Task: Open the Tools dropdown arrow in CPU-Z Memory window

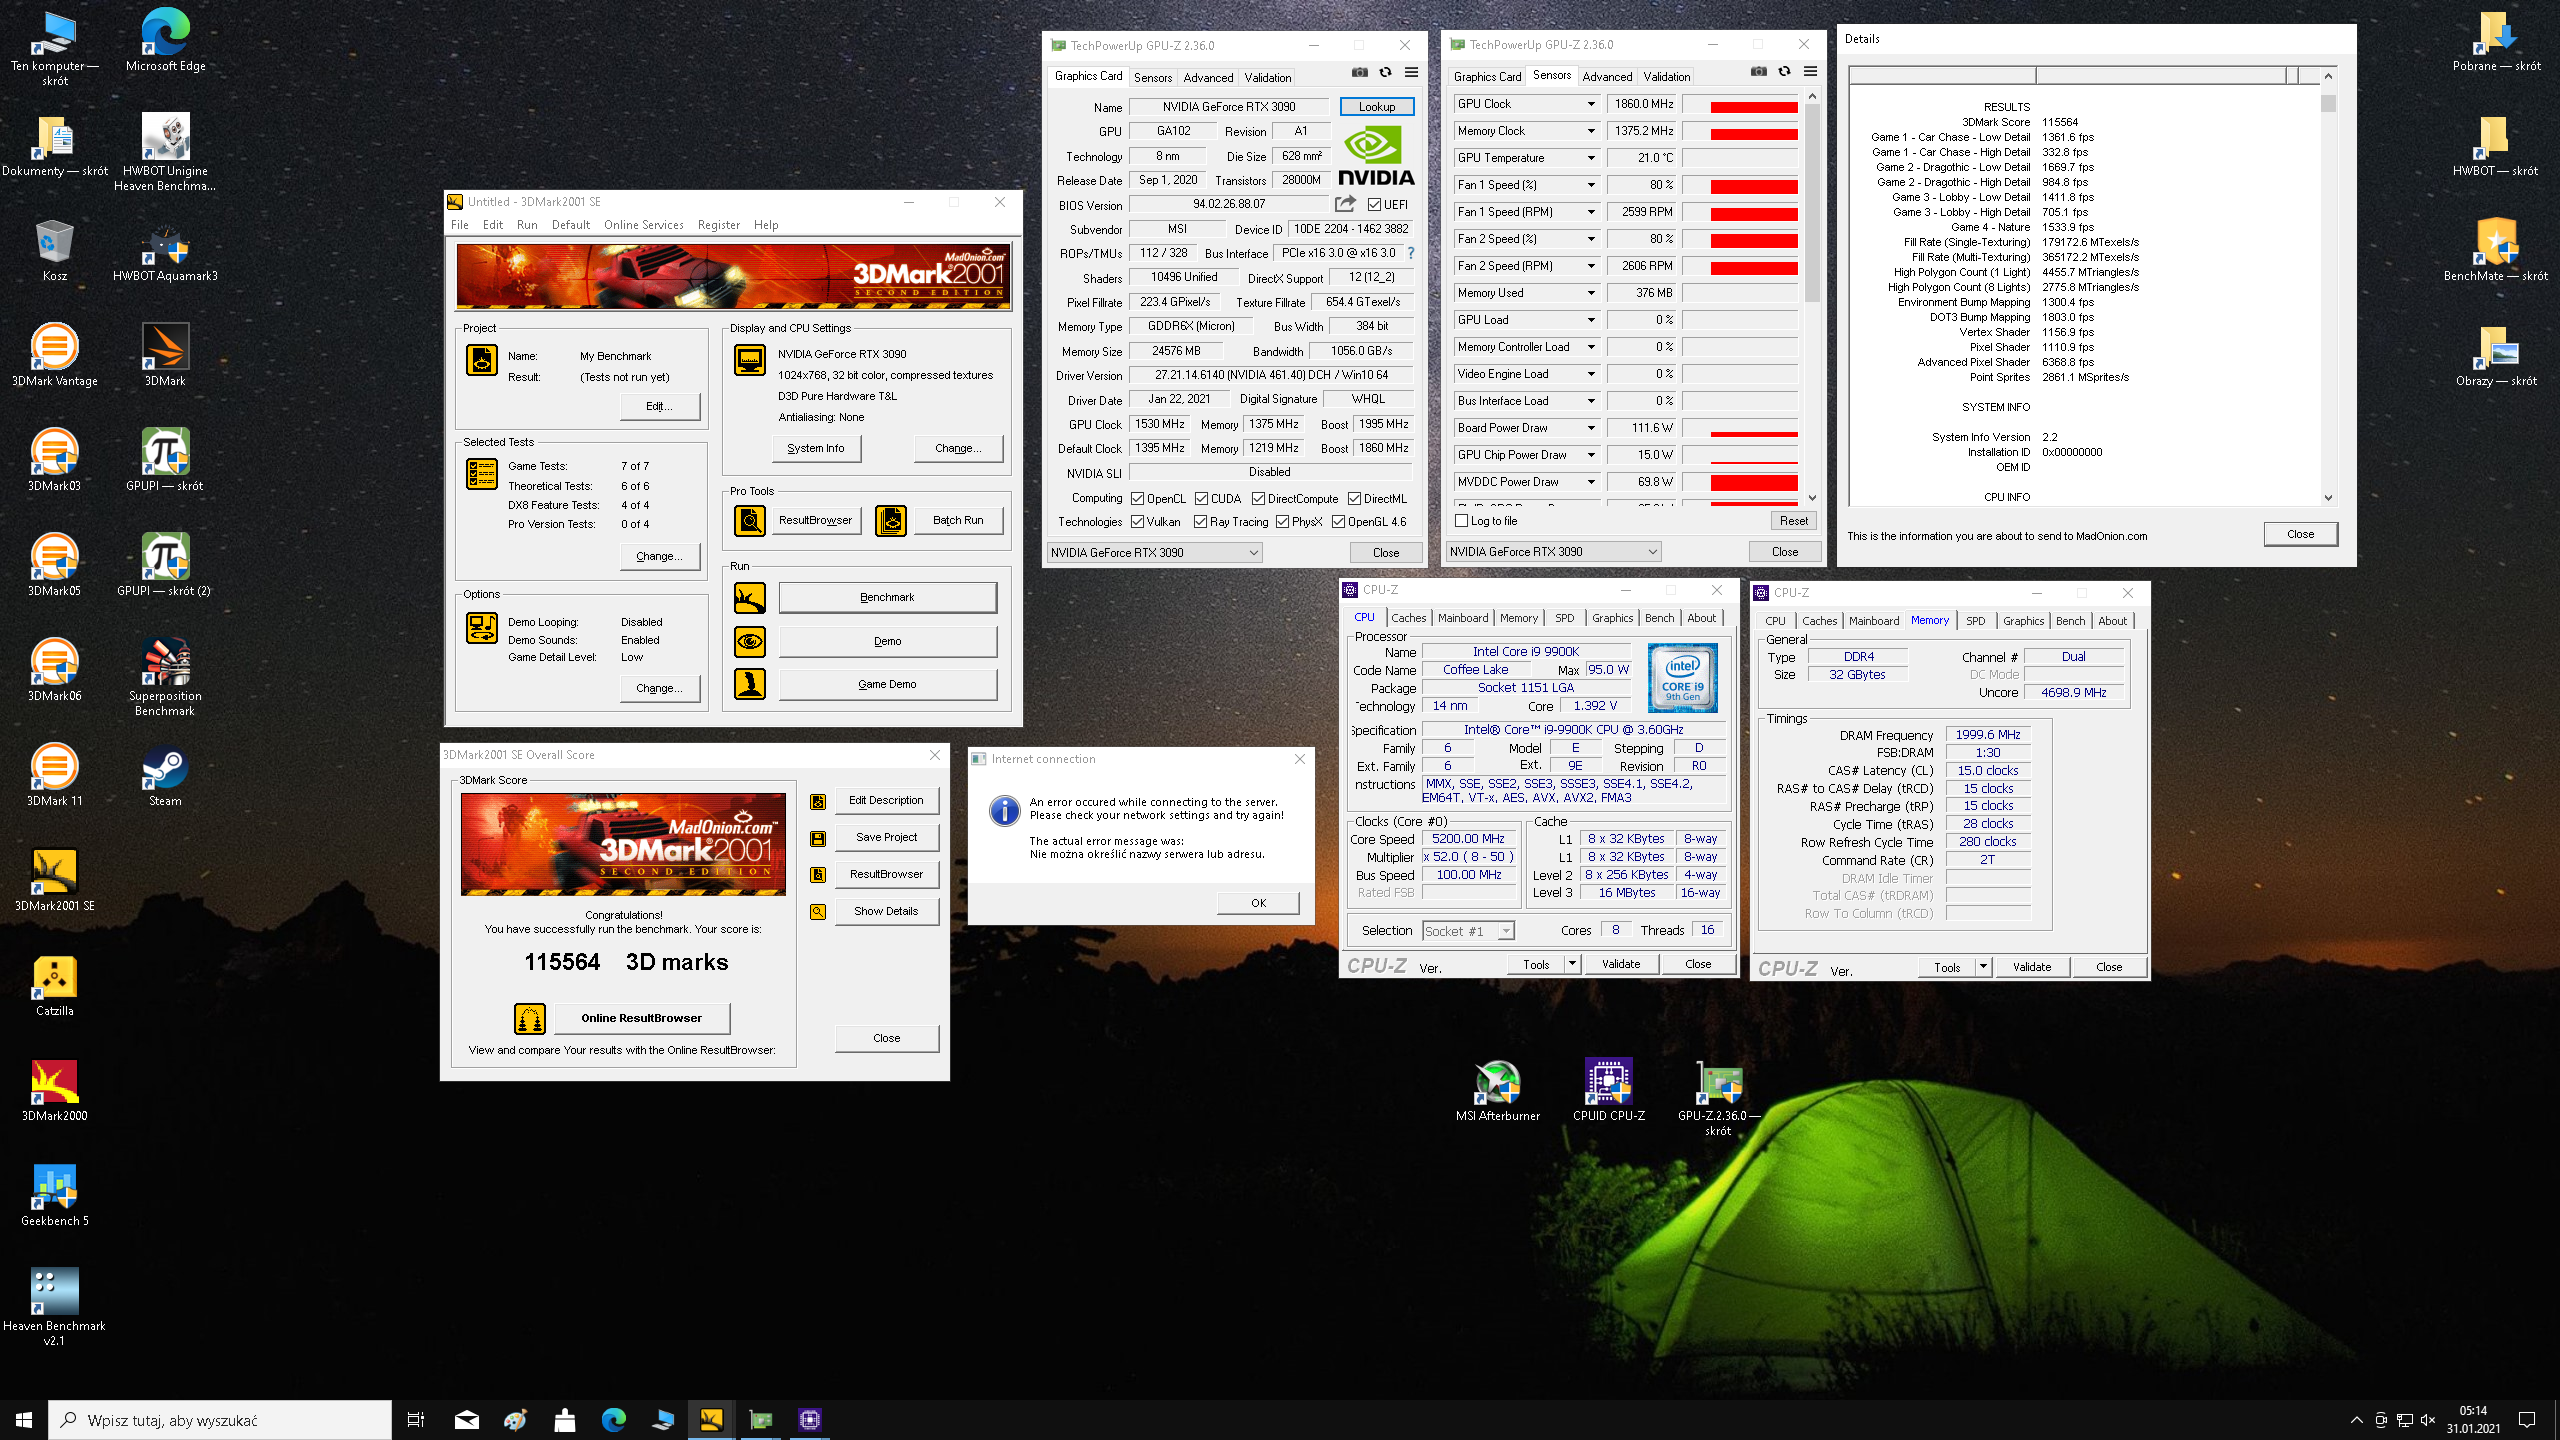Action: [x=1983, y=967]
